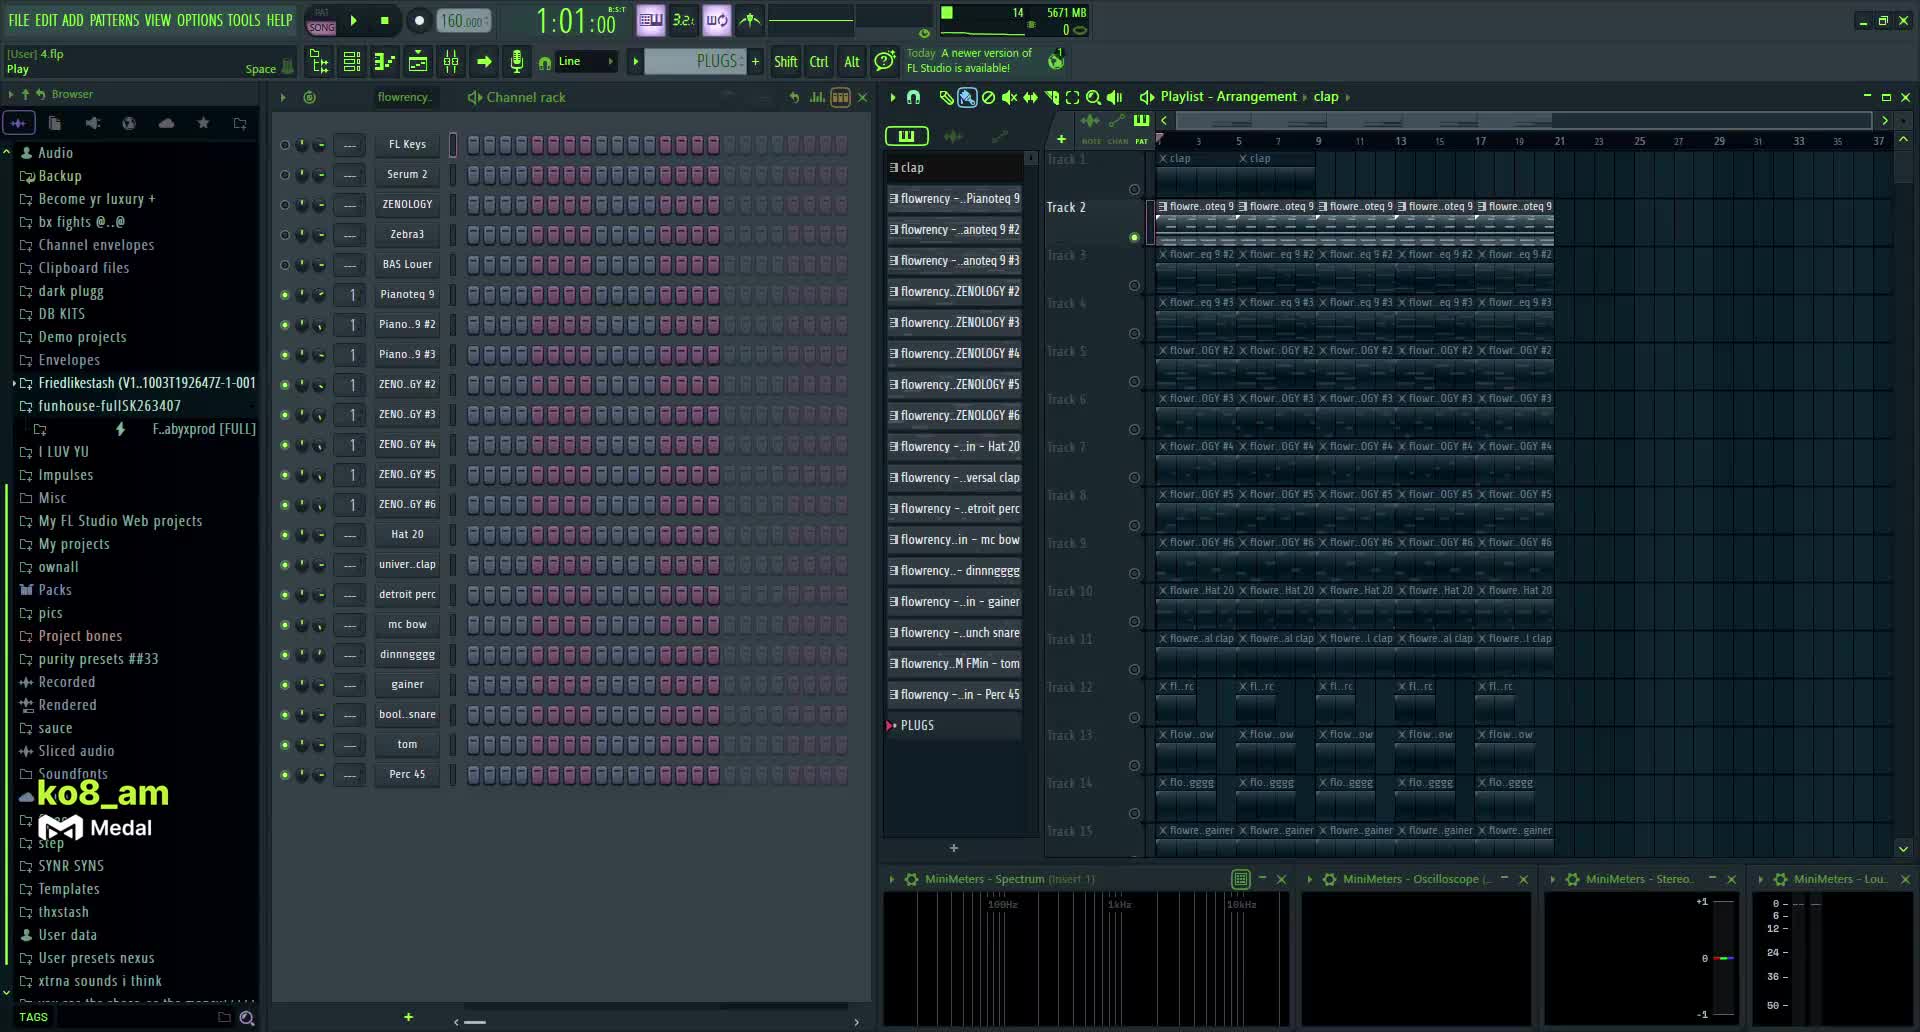Open the TOOLS menu

tap(244, 20)
